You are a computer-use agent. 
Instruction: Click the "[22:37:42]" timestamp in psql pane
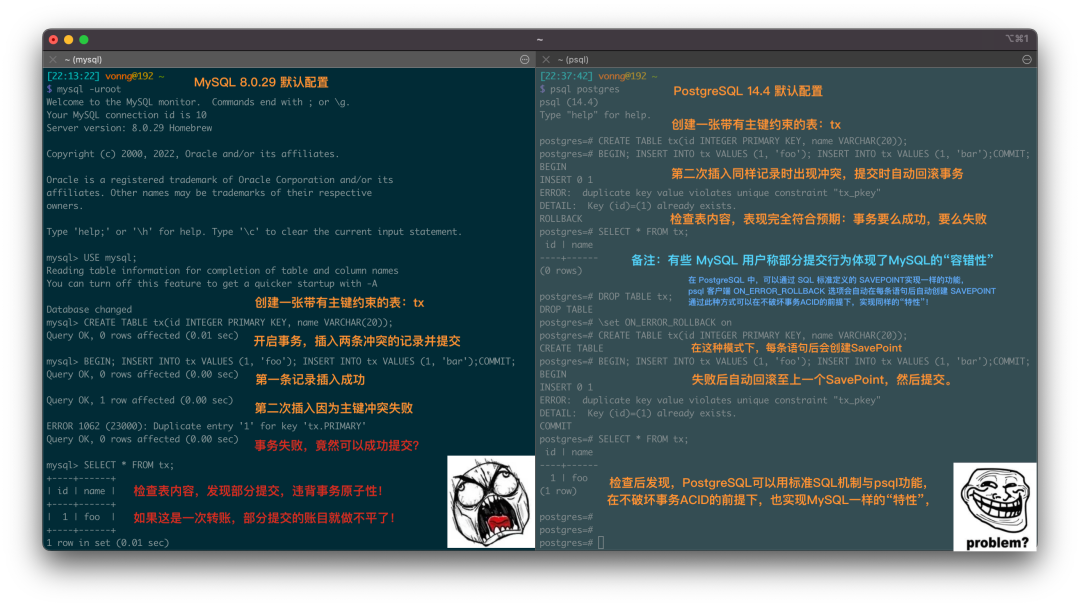click(x=566, y=76)
